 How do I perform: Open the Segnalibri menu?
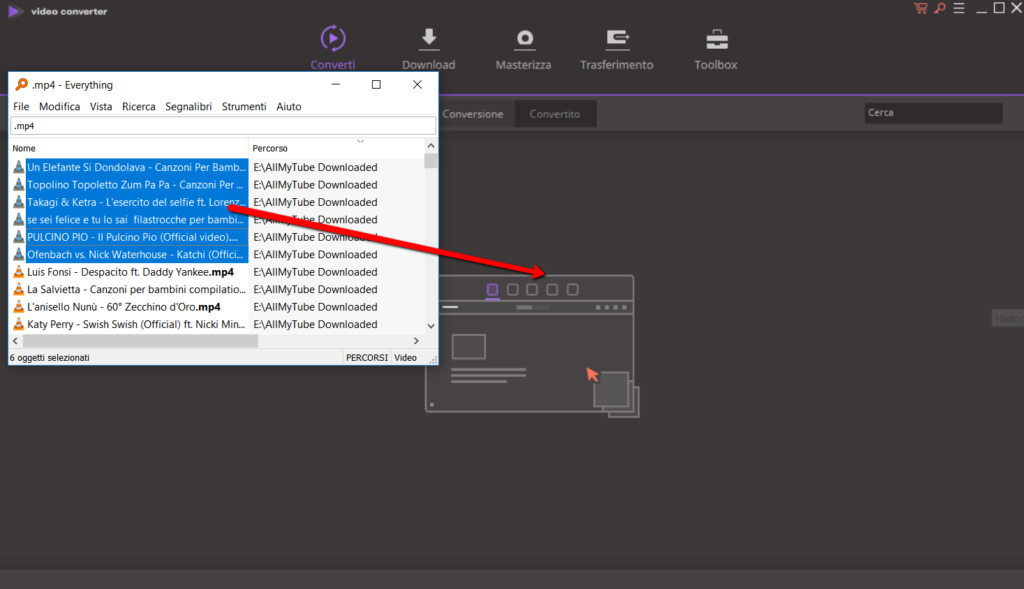(x=188, y=106)
